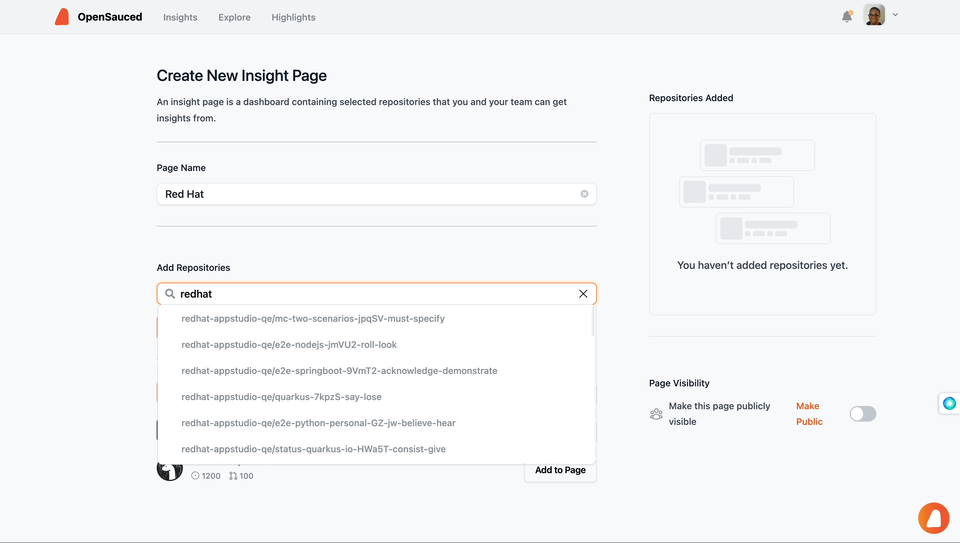
Task: Clear the repository search with X
Action: [x=583, y=294]
